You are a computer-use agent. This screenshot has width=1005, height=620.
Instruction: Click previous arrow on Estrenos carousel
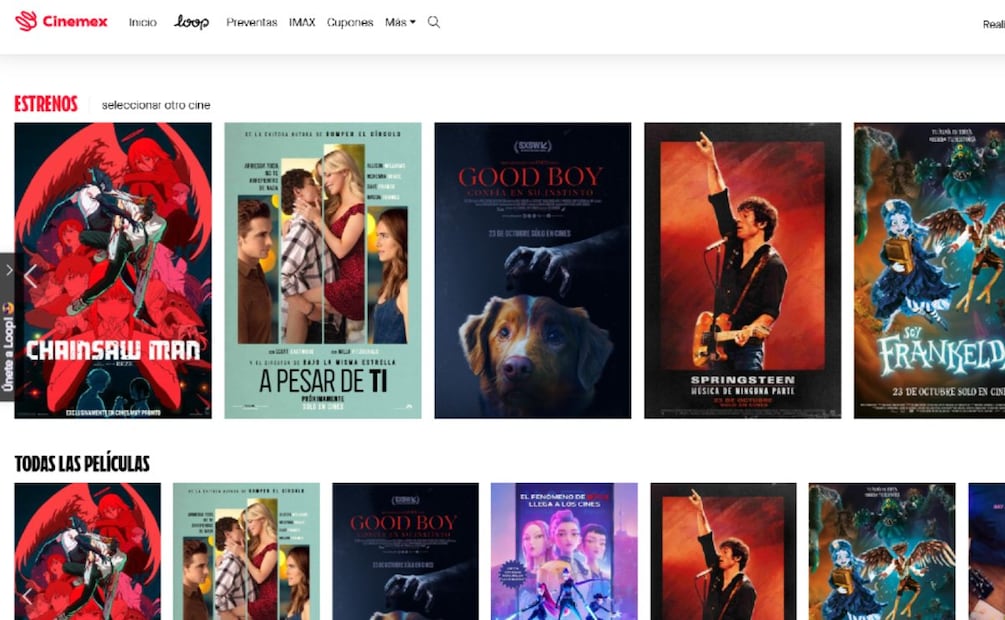pyautogui.click(x=30, y=277)
